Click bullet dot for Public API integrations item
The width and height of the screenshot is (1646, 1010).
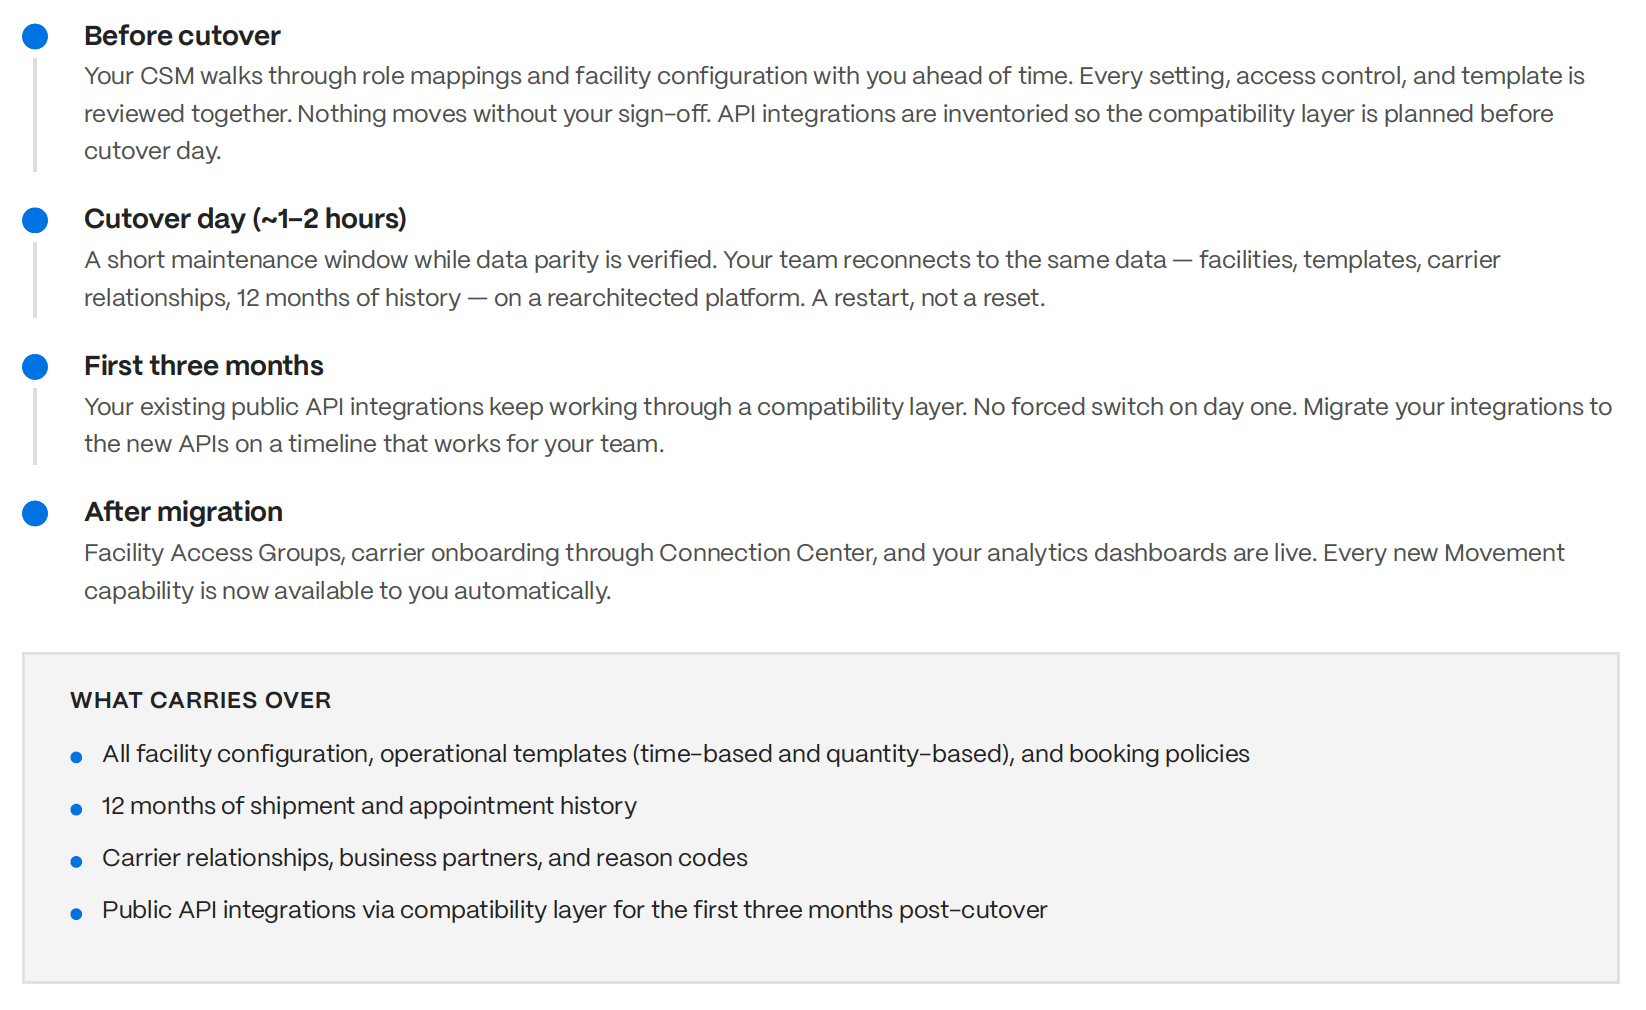pyautogui.click(x=76, y=914)
